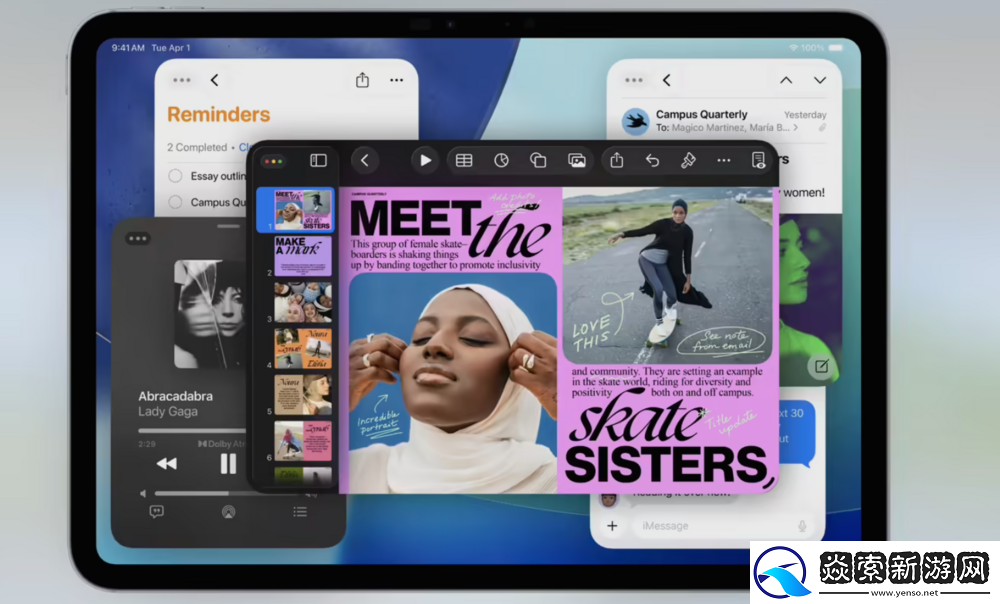Tap the down chevron to view next email

coord(818,80)
